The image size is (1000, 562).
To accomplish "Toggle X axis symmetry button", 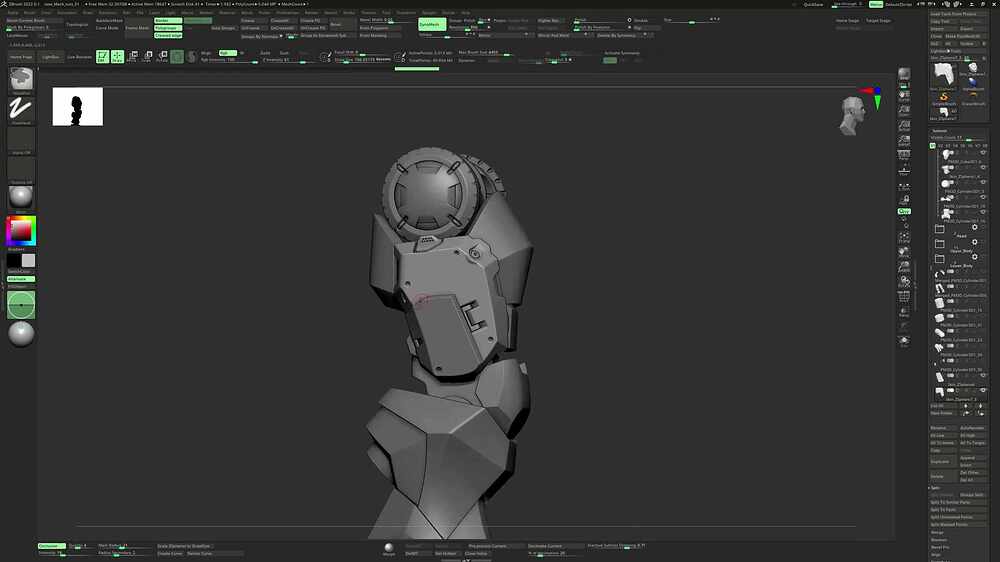I will pos(610,60).
